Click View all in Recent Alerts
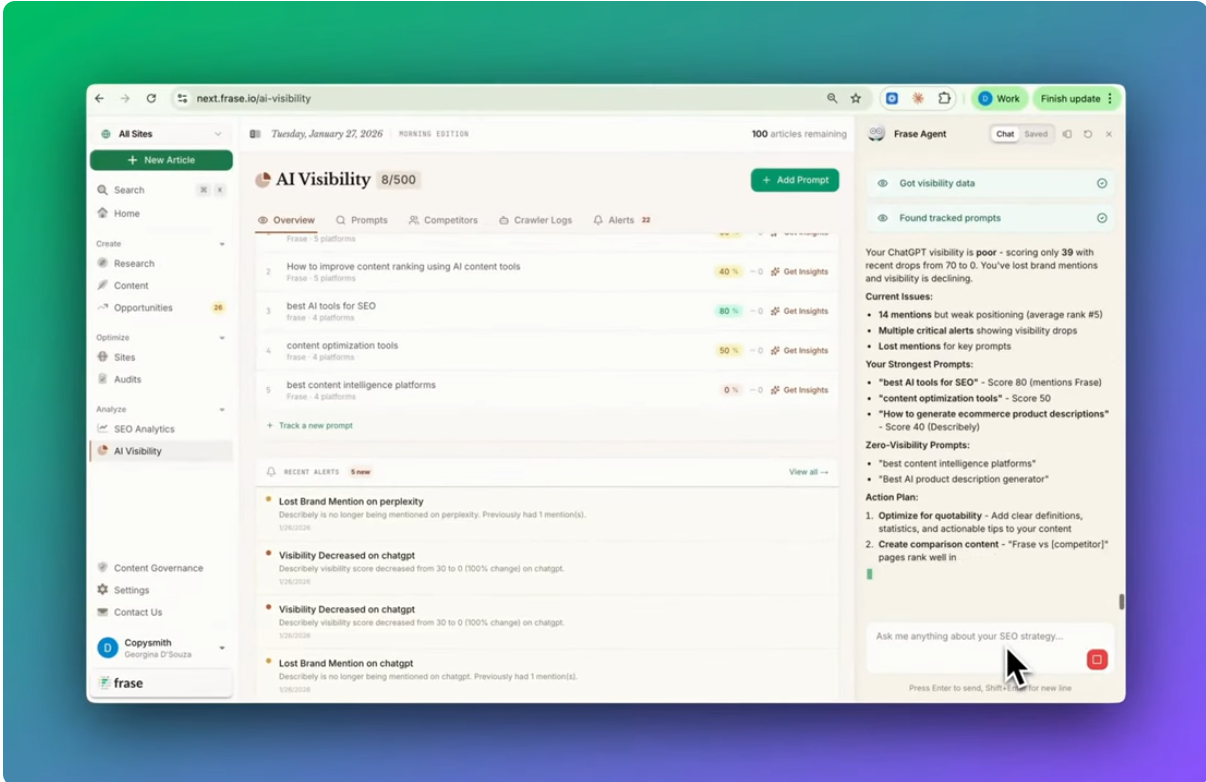1206x782 pixels. (808, 472)
